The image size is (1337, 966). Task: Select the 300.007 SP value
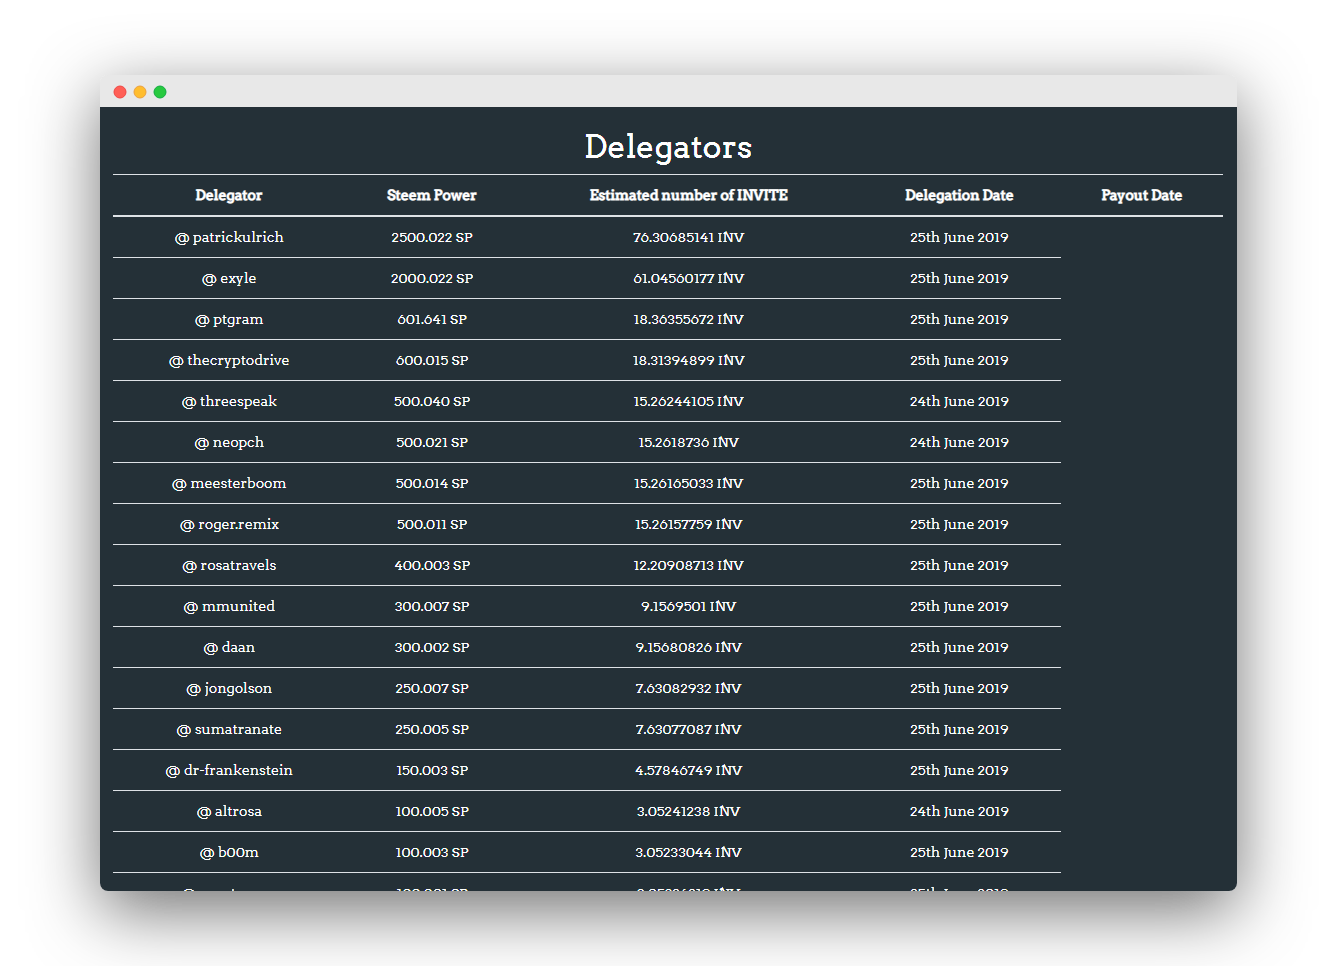[x=432, y=606]
